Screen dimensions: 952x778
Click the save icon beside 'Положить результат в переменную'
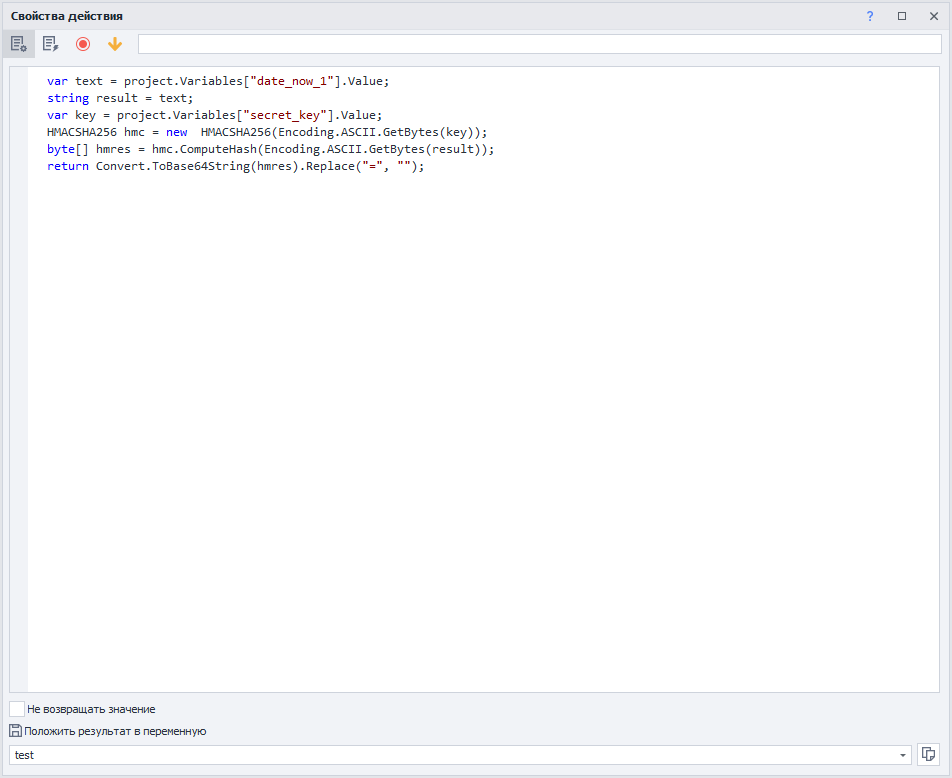(16, 731)
